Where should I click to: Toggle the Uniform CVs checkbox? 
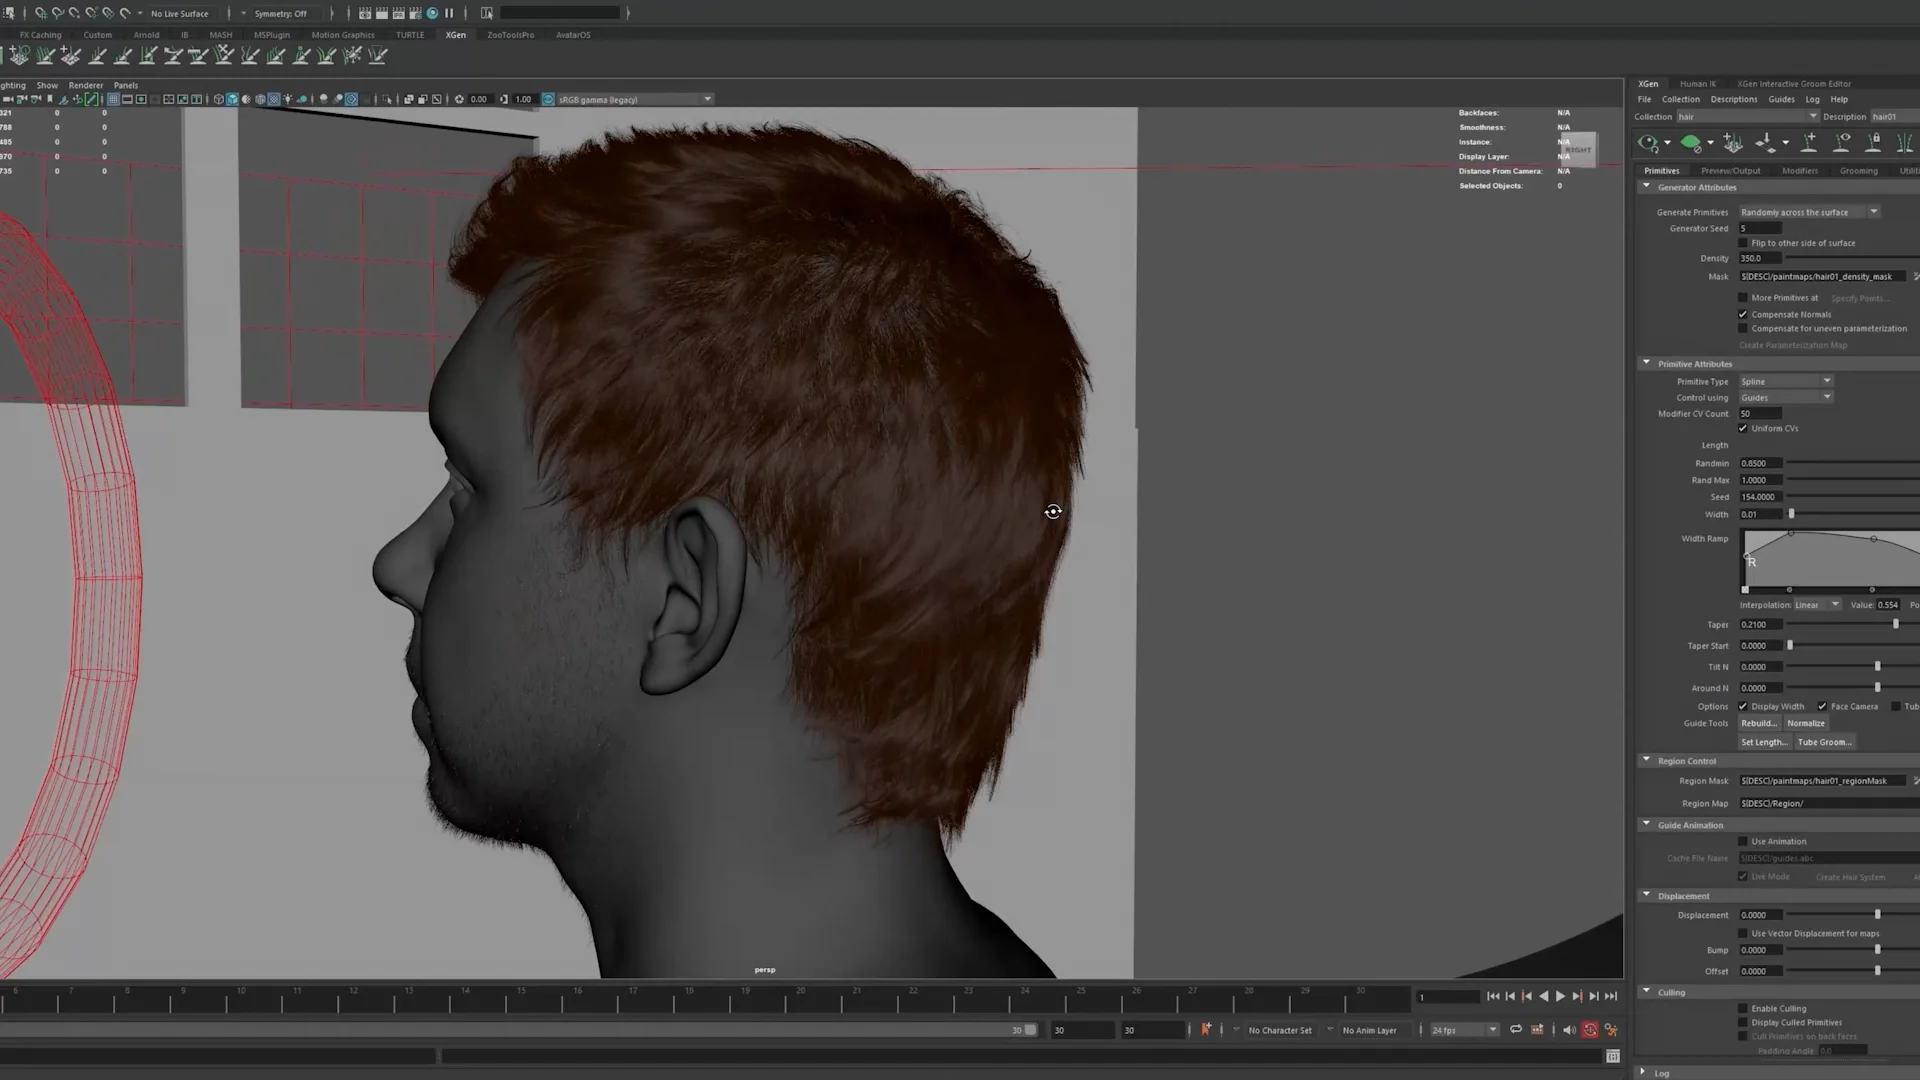click(1743, 428)
